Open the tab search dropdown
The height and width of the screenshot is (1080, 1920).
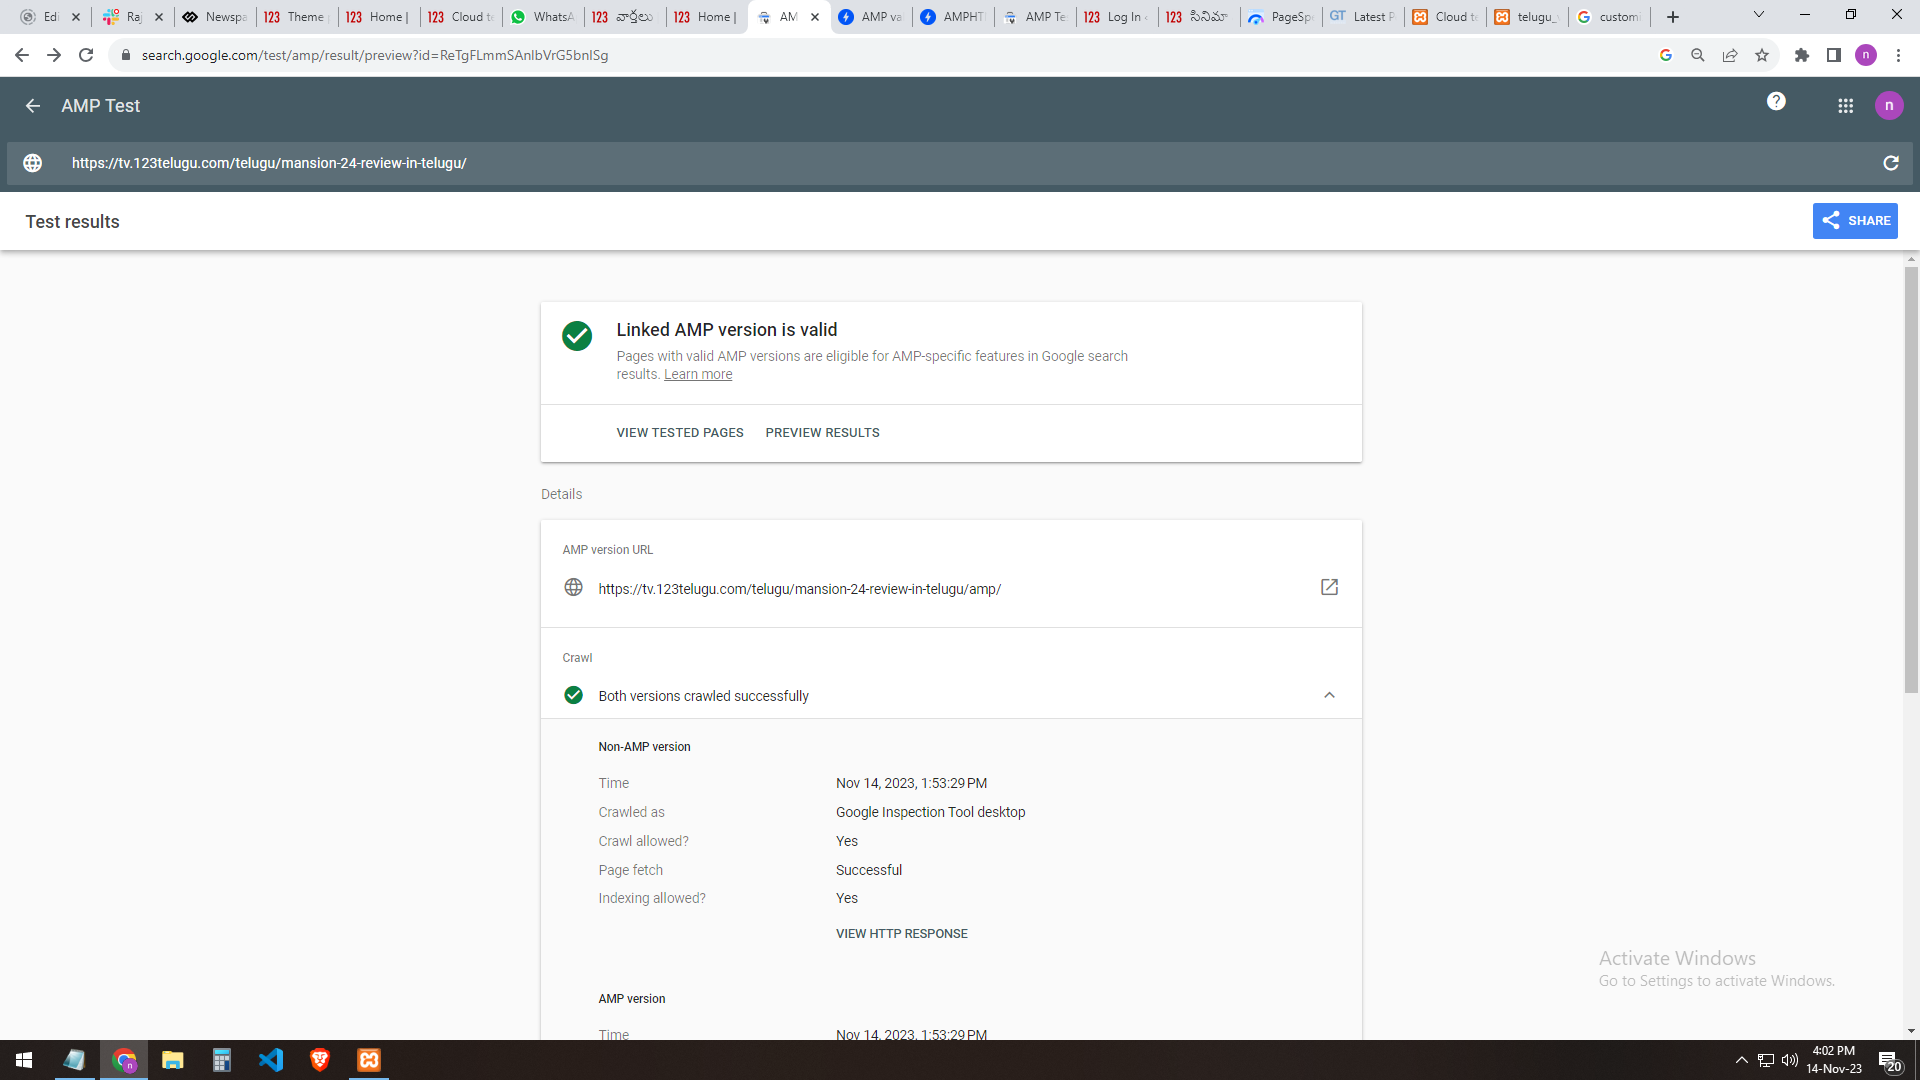pos(1759,15)
